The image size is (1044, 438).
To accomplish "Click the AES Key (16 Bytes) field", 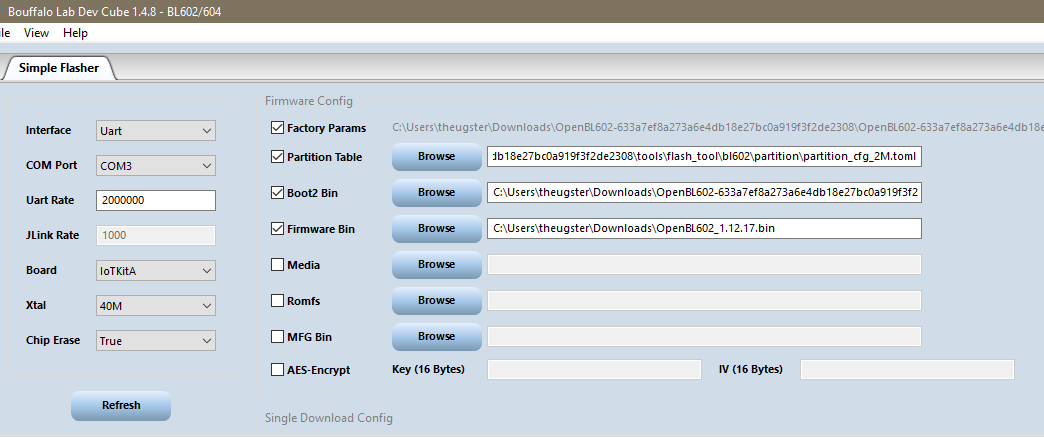I will [595, 369].
